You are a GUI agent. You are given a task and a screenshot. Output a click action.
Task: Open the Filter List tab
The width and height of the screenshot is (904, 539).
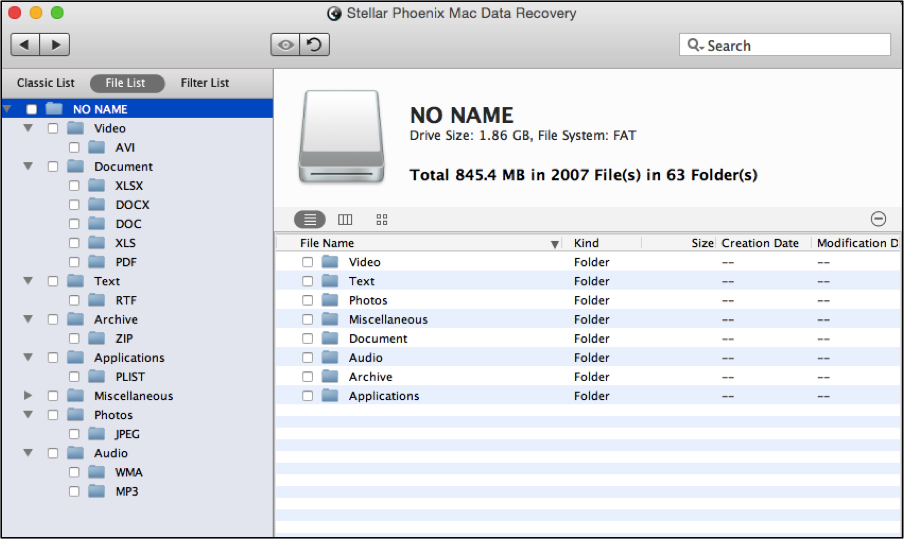[x=205, y=83]
